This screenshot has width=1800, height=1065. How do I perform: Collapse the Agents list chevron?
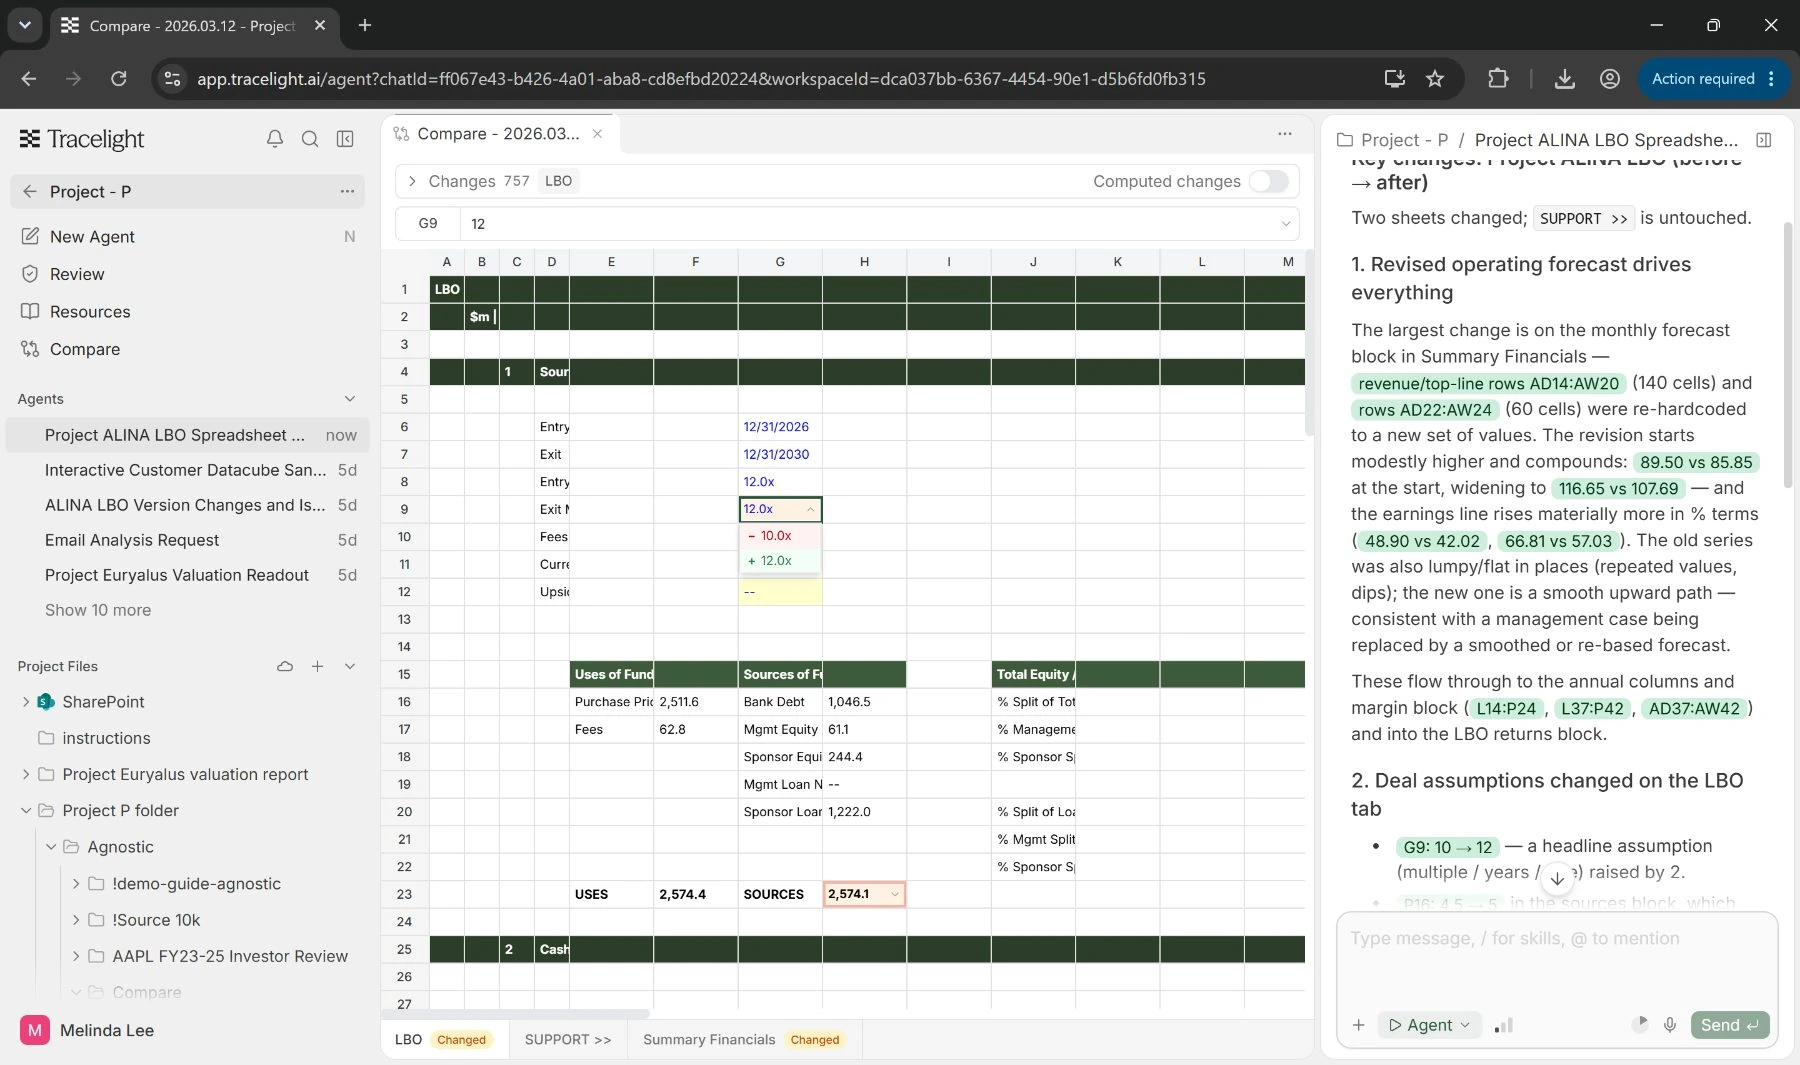[350, 399]
